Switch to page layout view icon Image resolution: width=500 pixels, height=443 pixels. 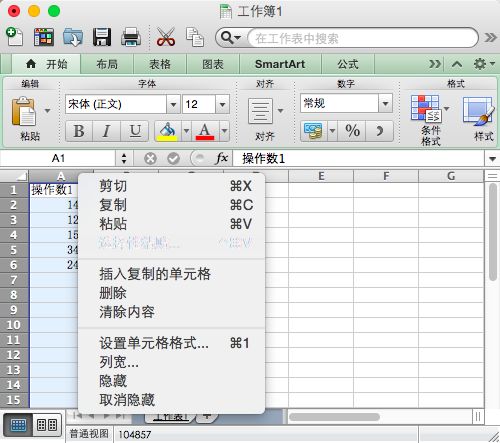(x=47, y=425)
